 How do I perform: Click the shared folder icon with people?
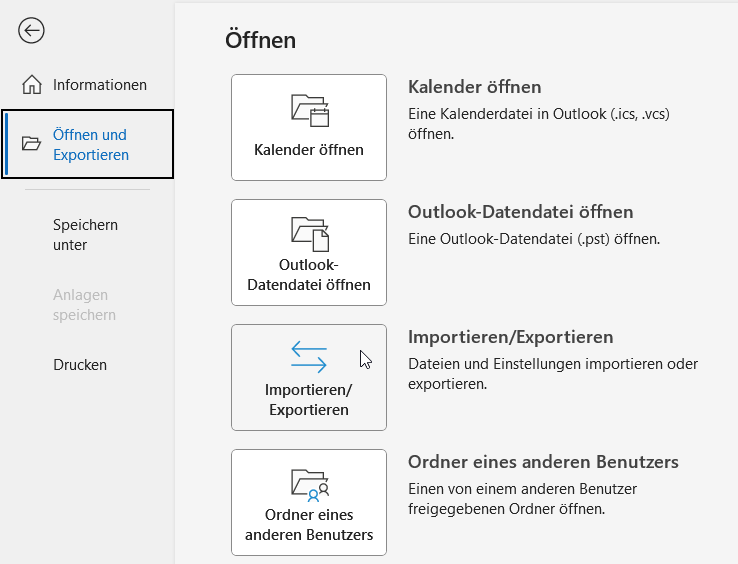(x=309, y=484)
